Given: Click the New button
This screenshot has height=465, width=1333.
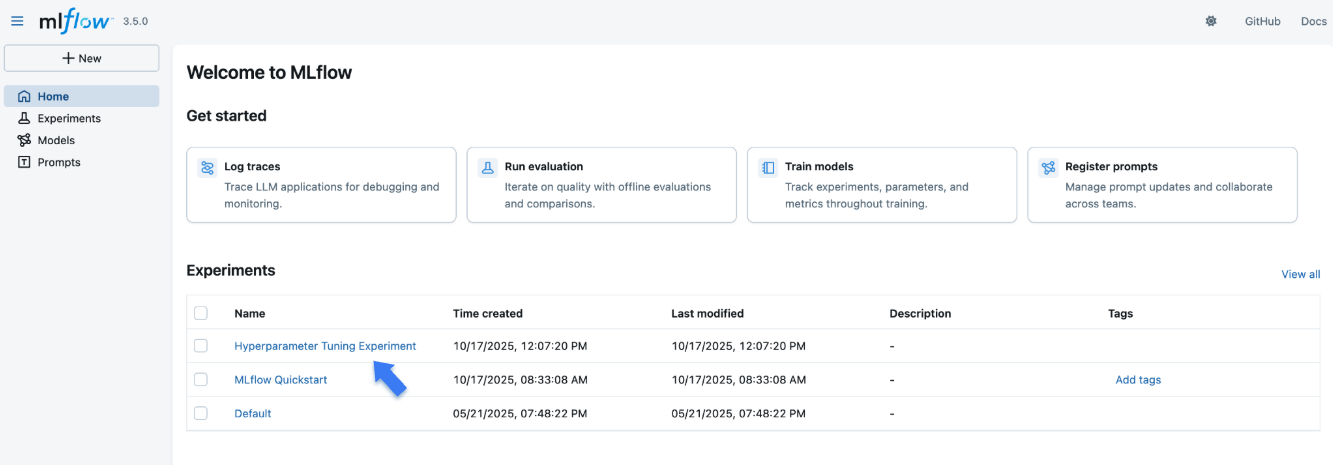Looking at the screenshot, I should click(82, 58).
